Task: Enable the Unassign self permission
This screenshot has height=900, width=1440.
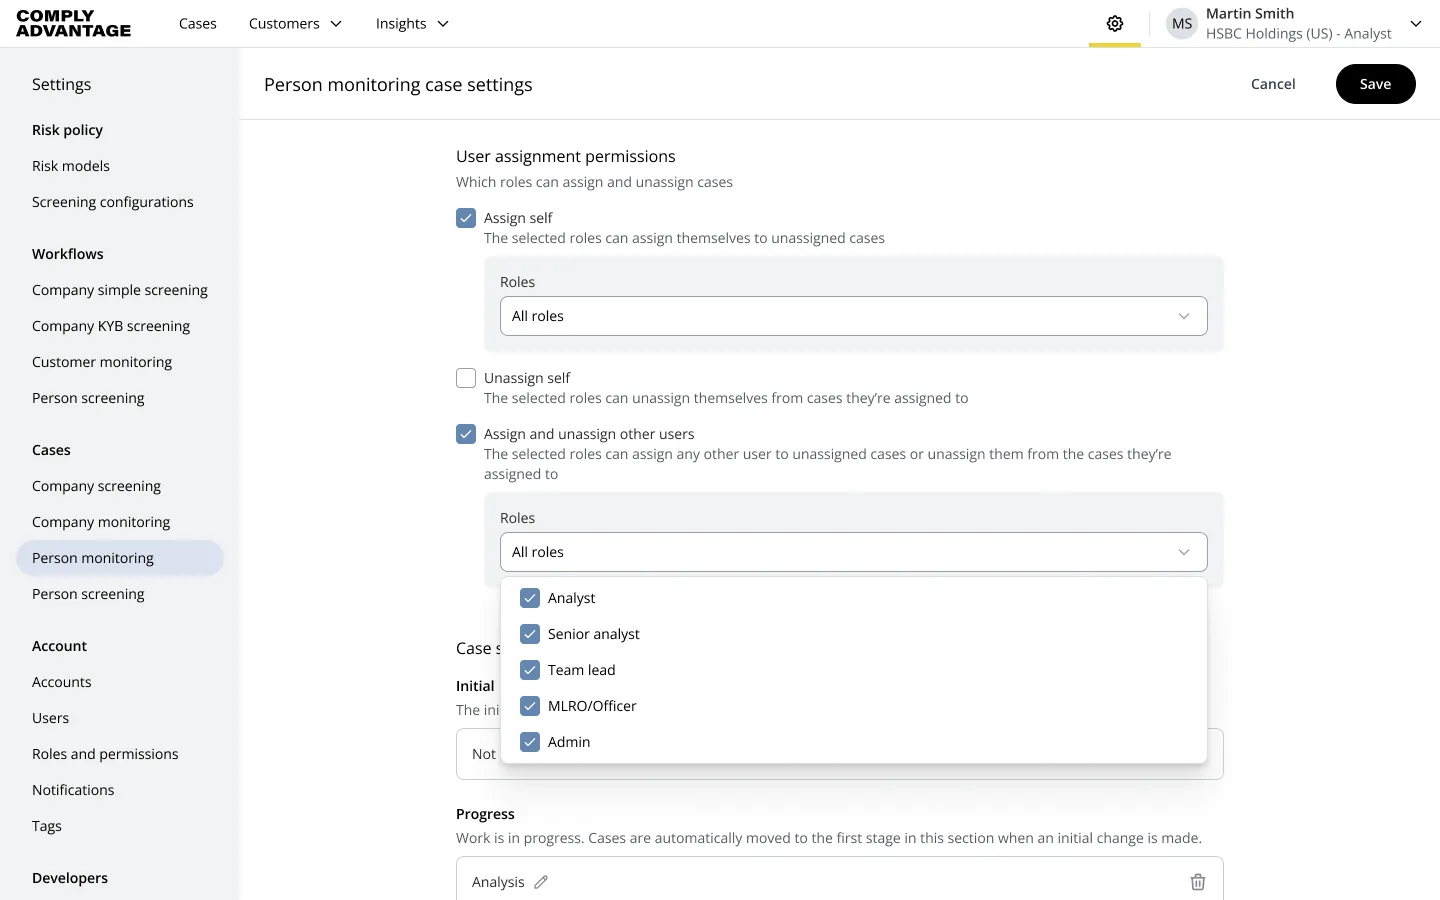Action: click(466, 377)
